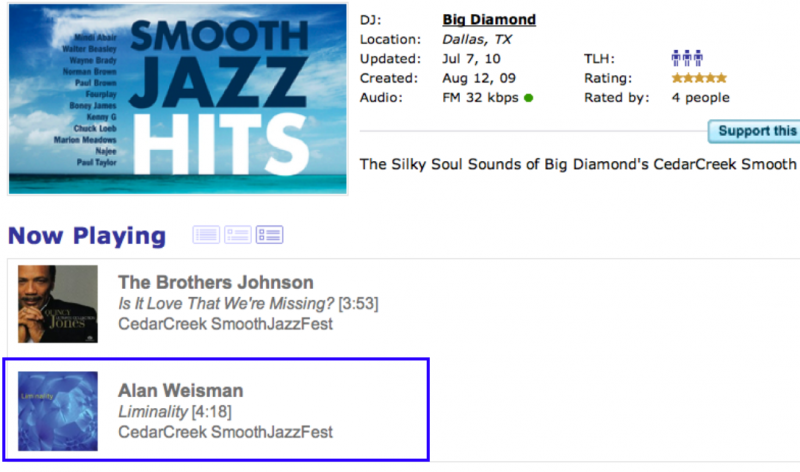Click the Now Playing heading
Screen dimensions: 800x472
pyautogui.click(x=87, y=236)
